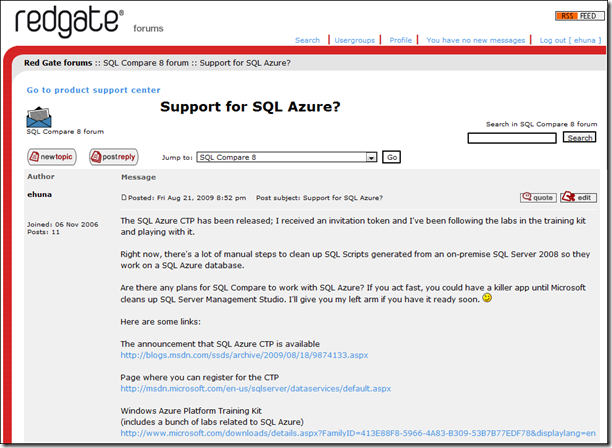Image resolution: width=612 pixels, height=448 pixels.
Task: Open the msdn.microsoft.com dataservices link
Action: tap(256, 389)
